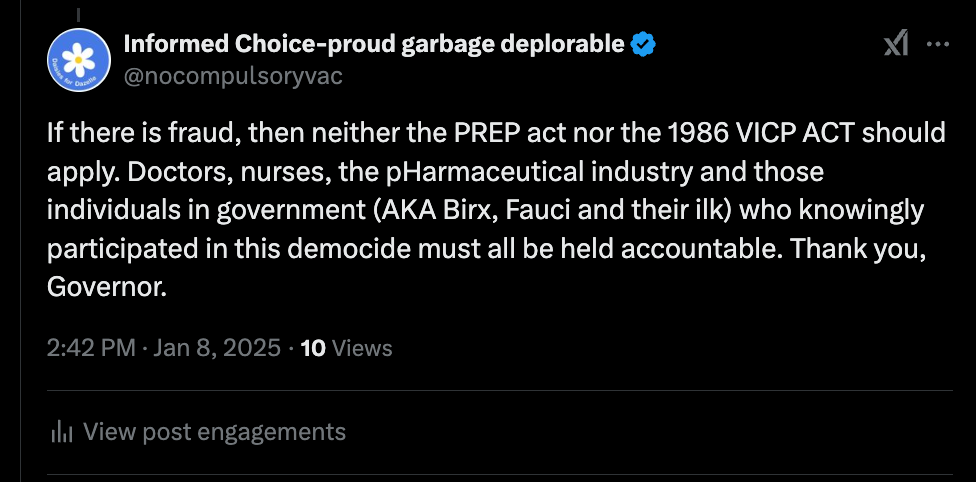Click the "2:42 PM" timestamp
Image resolution: width=976 pixels, height=482 pixels.
coord(91,348)
